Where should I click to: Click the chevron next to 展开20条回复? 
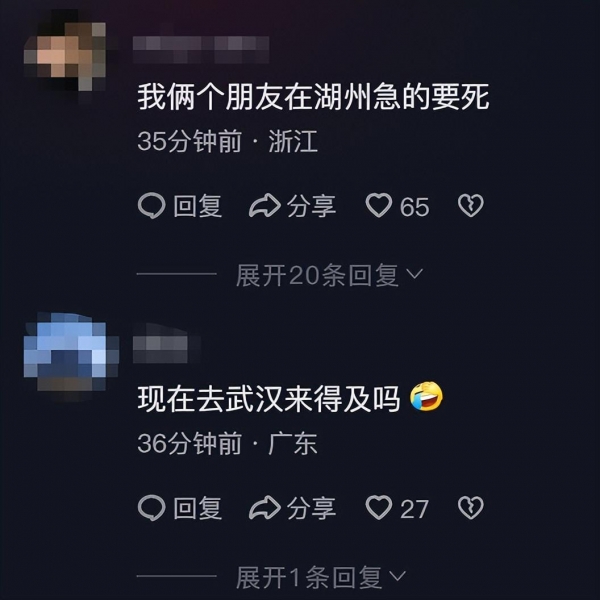(x=414, y=274)
